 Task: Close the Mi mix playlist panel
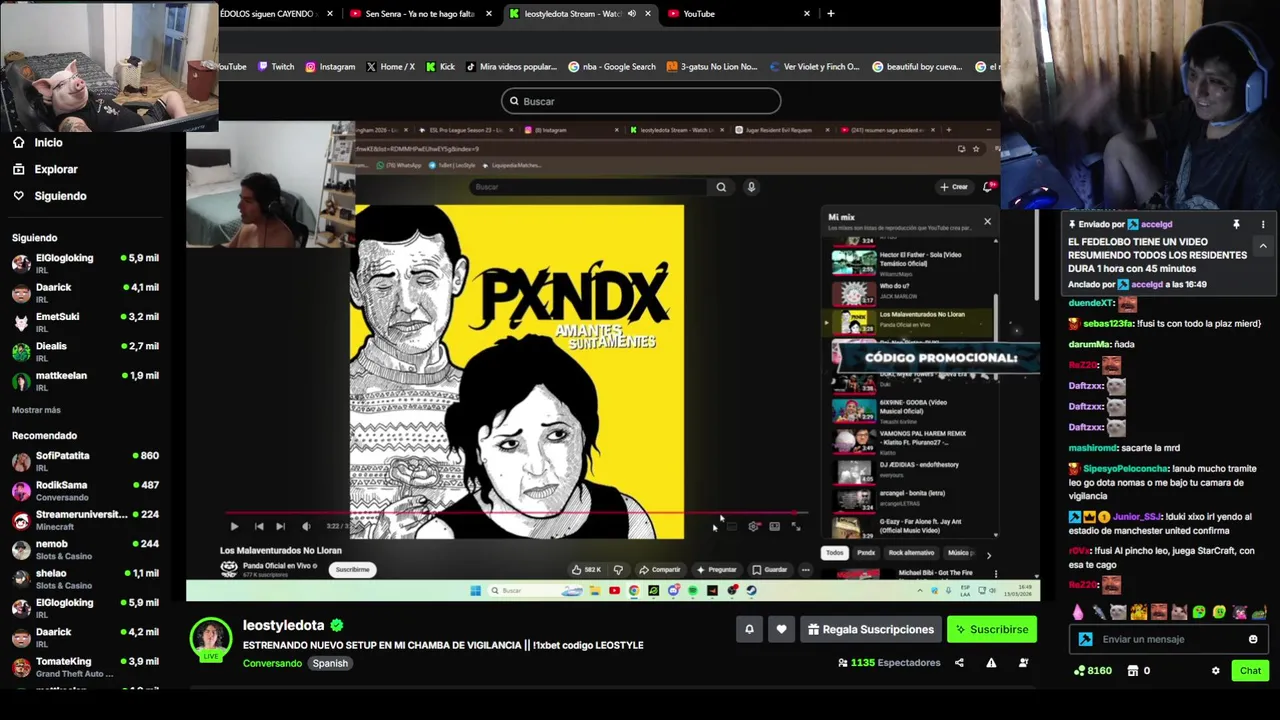987,221
